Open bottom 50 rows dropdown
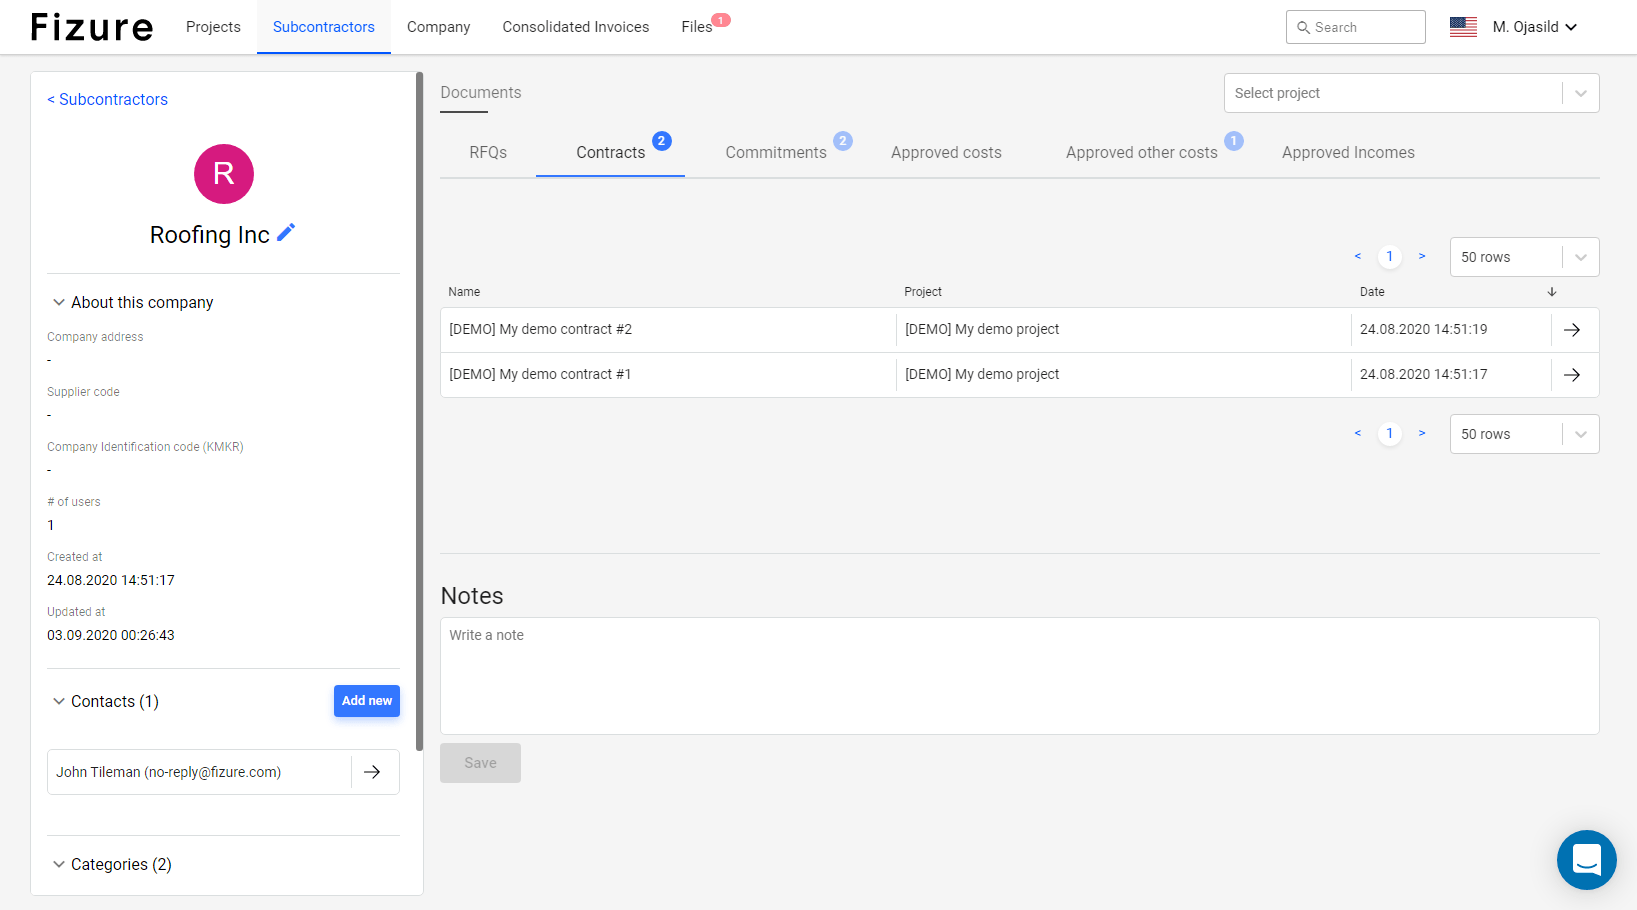The image size is (1637, 910). coord(1524,434)
